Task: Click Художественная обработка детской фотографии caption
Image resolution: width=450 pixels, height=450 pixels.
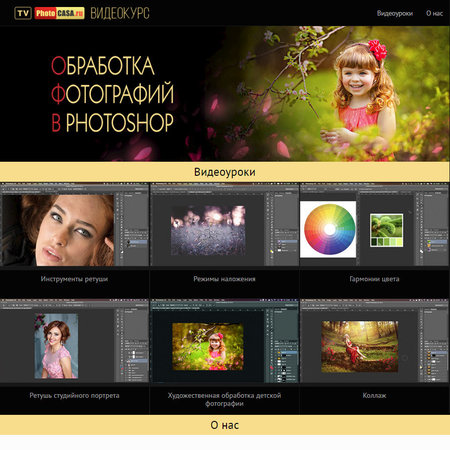Action: point(224,399)
